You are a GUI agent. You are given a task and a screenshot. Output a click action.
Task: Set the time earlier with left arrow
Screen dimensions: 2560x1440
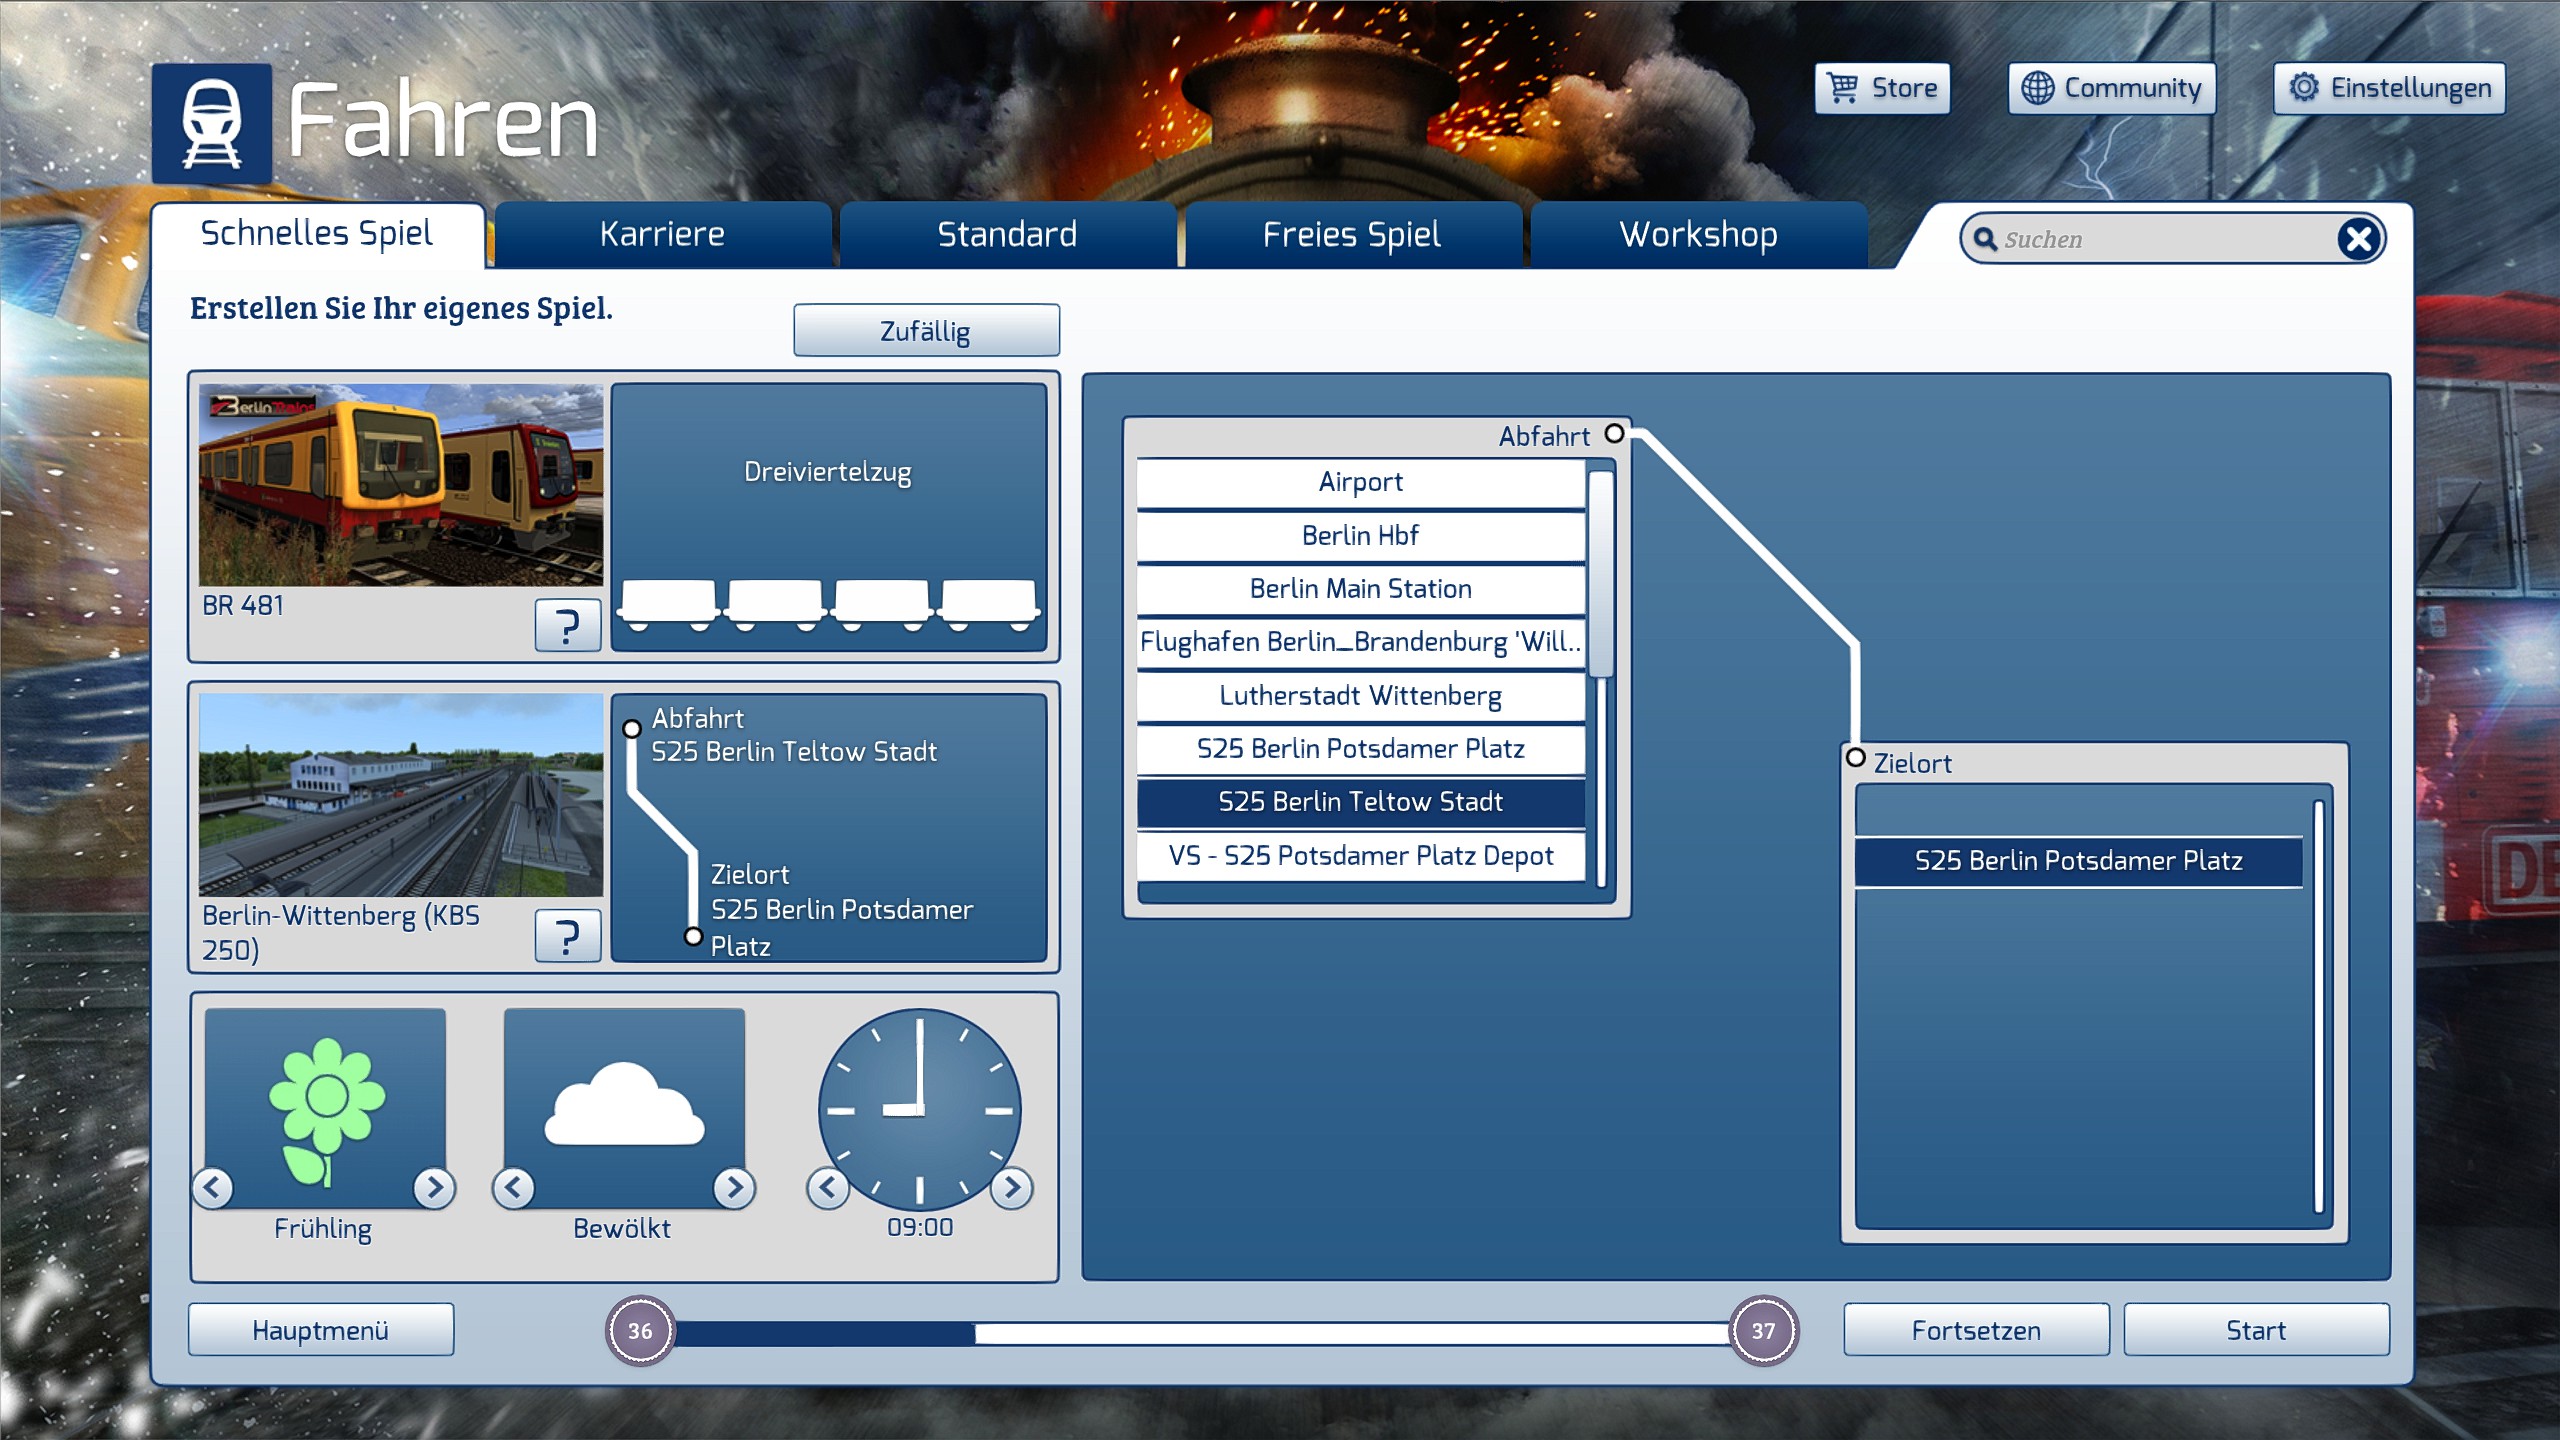tap(827, 1187)
